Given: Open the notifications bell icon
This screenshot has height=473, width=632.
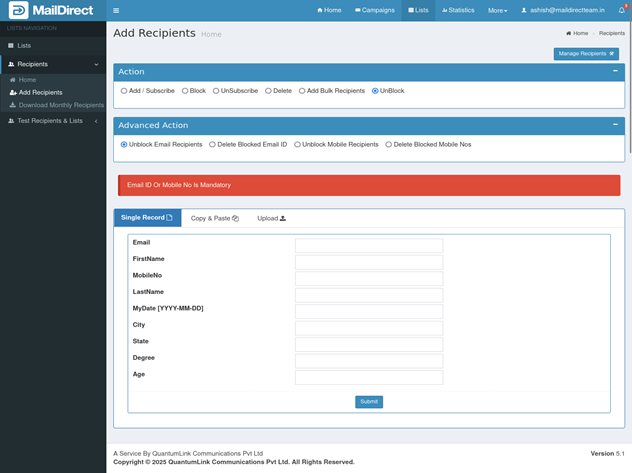Looking at the screenshot, I should [x=621, y=10].
